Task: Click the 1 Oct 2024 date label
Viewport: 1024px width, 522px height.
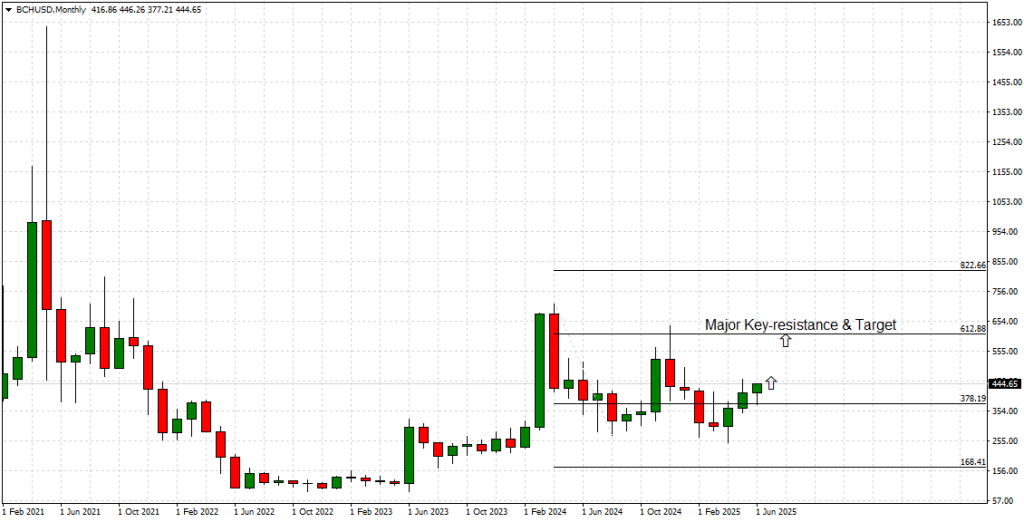Action: [661, 512]
